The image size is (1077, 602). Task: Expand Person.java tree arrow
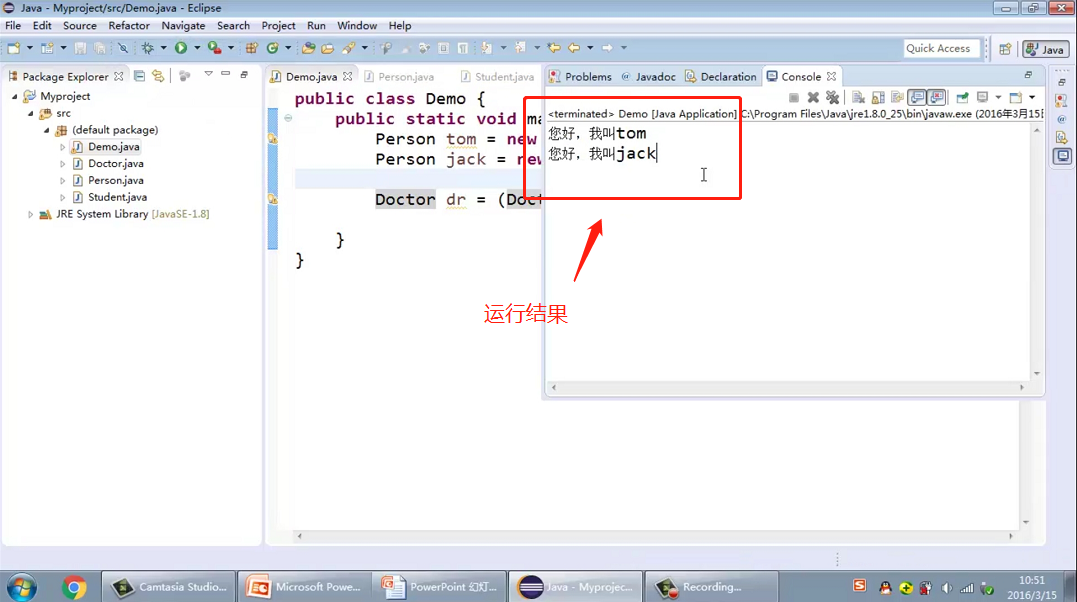[63, 181]
